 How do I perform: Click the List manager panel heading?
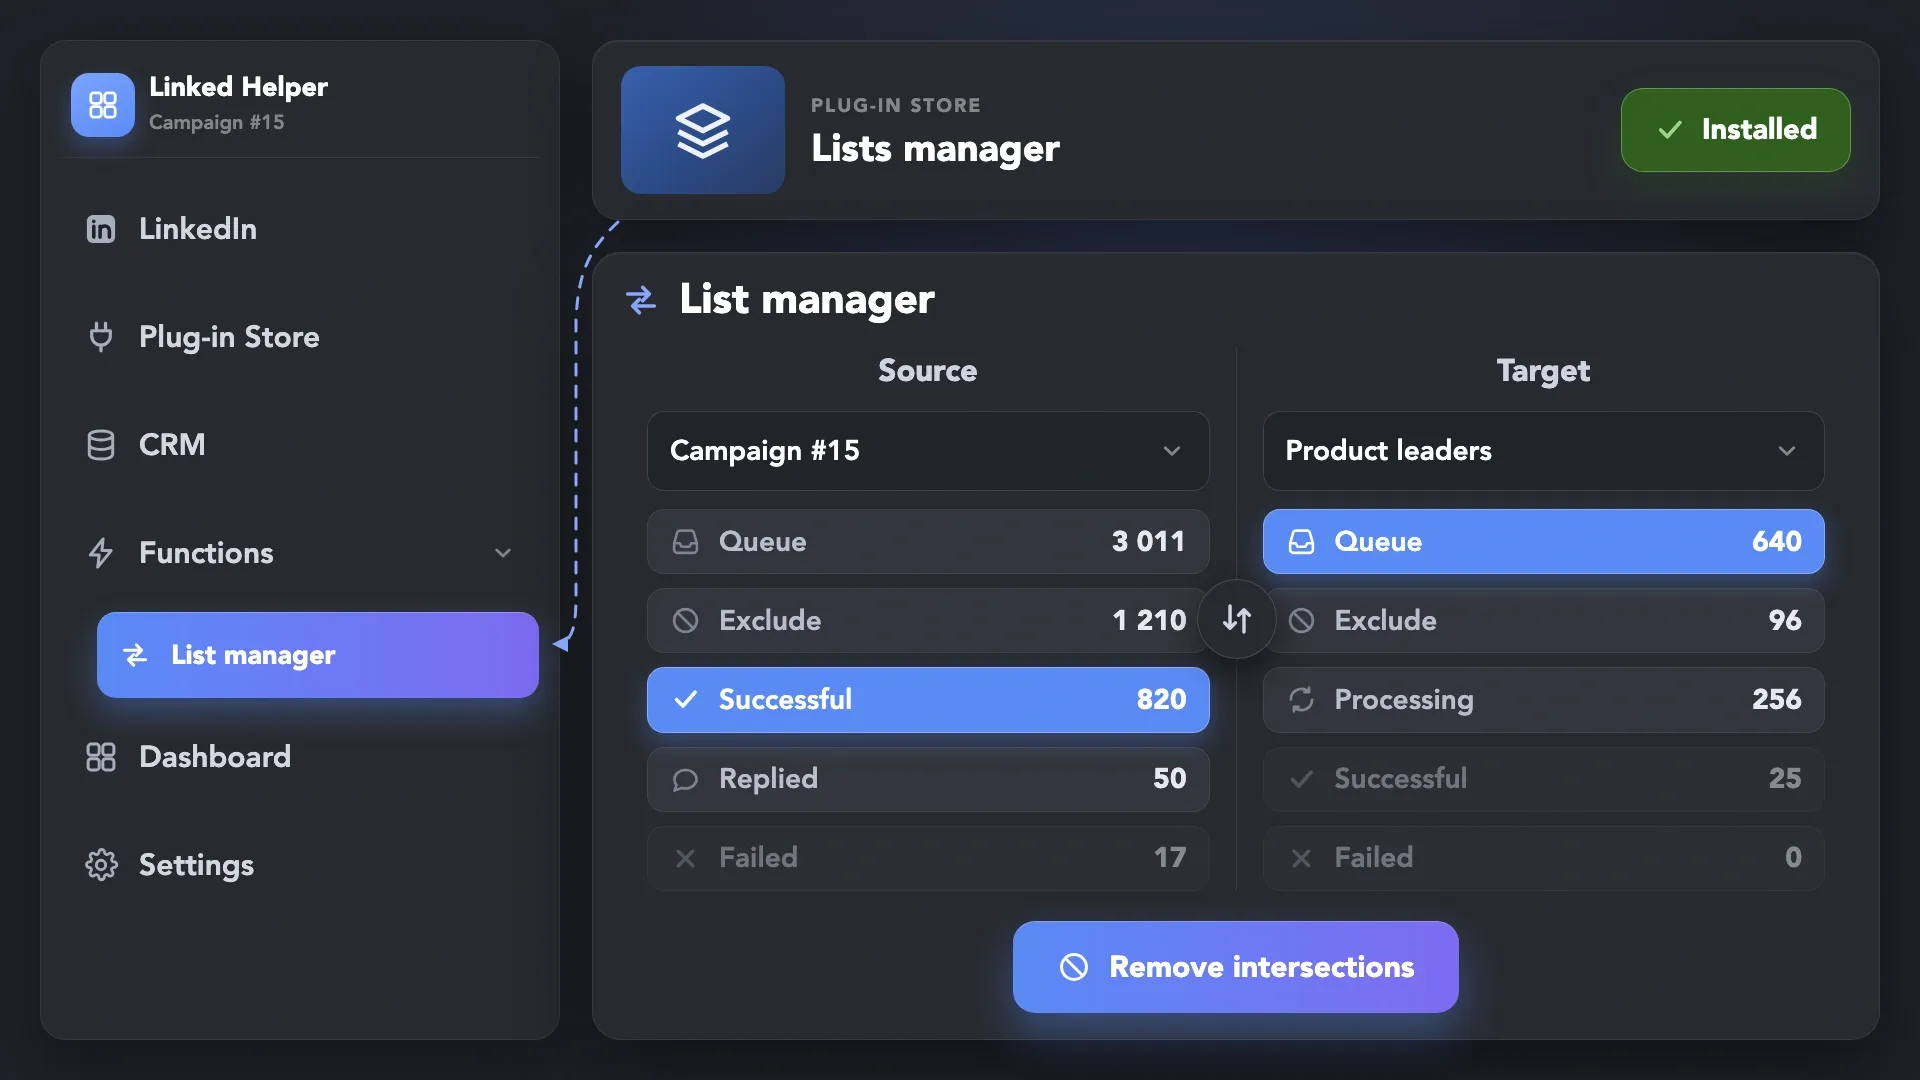807,299
